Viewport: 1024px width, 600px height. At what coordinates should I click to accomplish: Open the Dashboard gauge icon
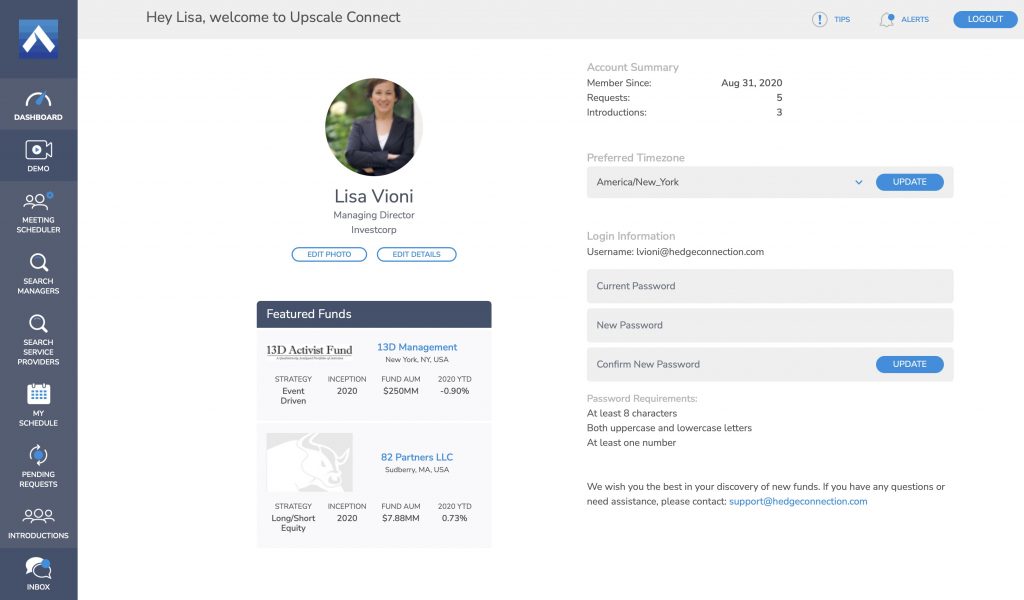coord(38,100)
